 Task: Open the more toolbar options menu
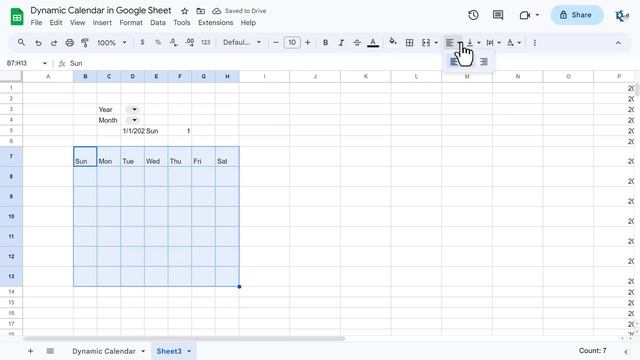tap(535, 42)
